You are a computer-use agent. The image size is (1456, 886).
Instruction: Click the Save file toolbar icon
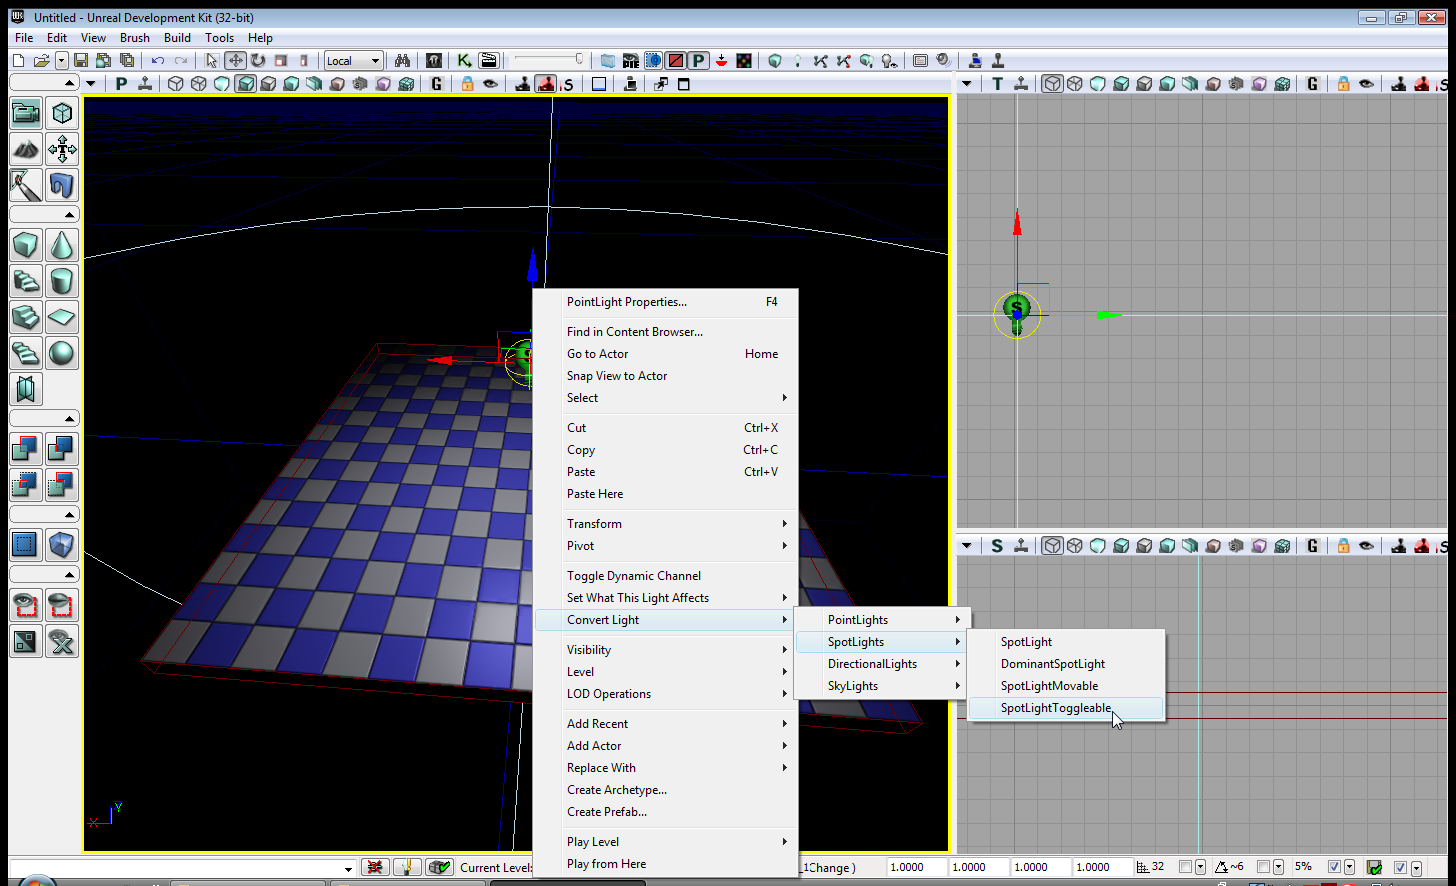tap(81, 61)
